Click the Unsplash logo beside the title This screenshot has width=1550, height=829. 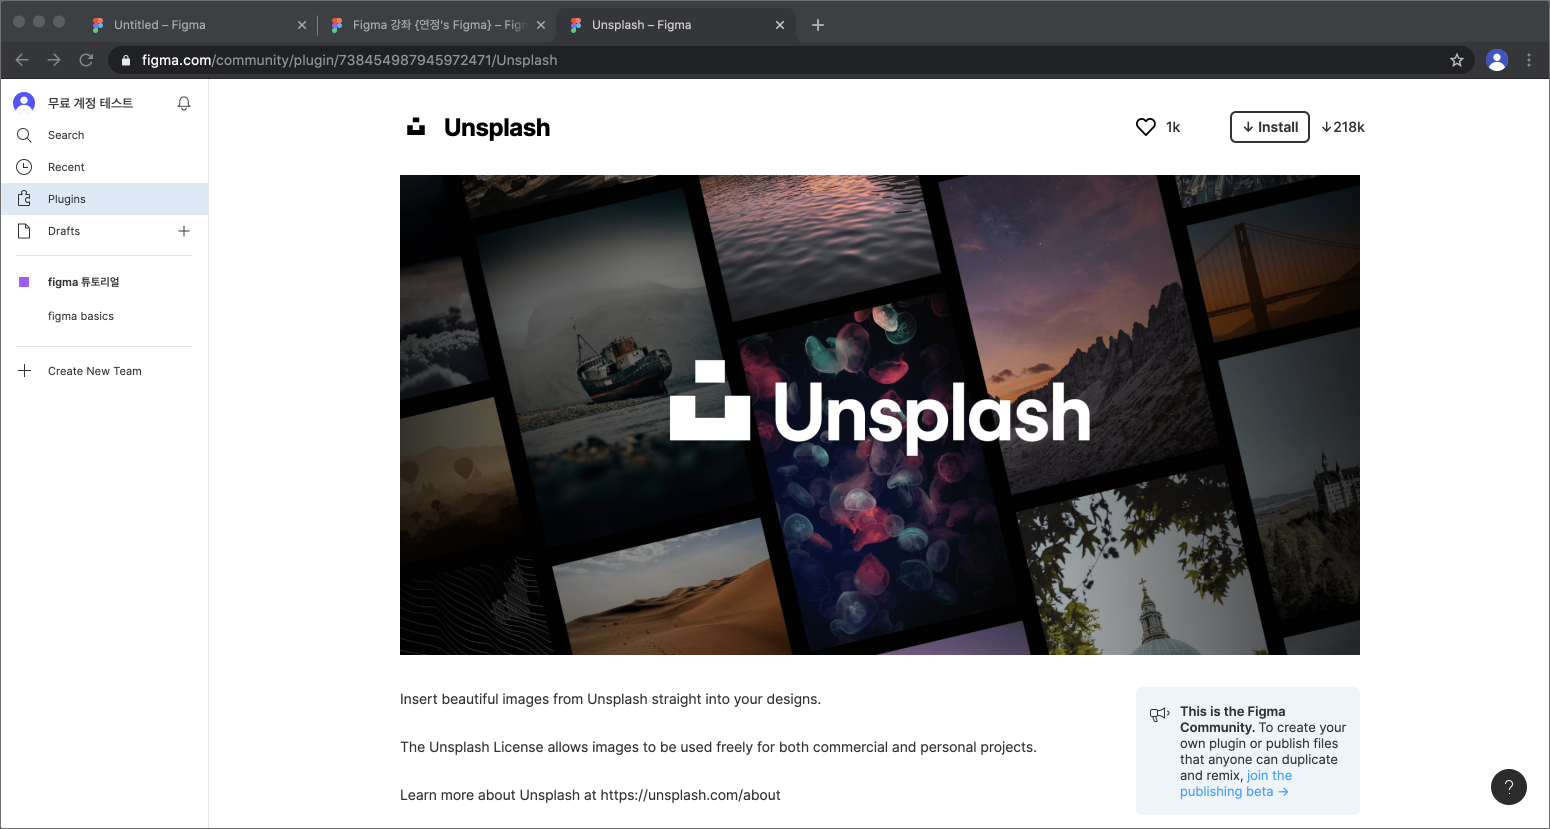pos(416,127)
